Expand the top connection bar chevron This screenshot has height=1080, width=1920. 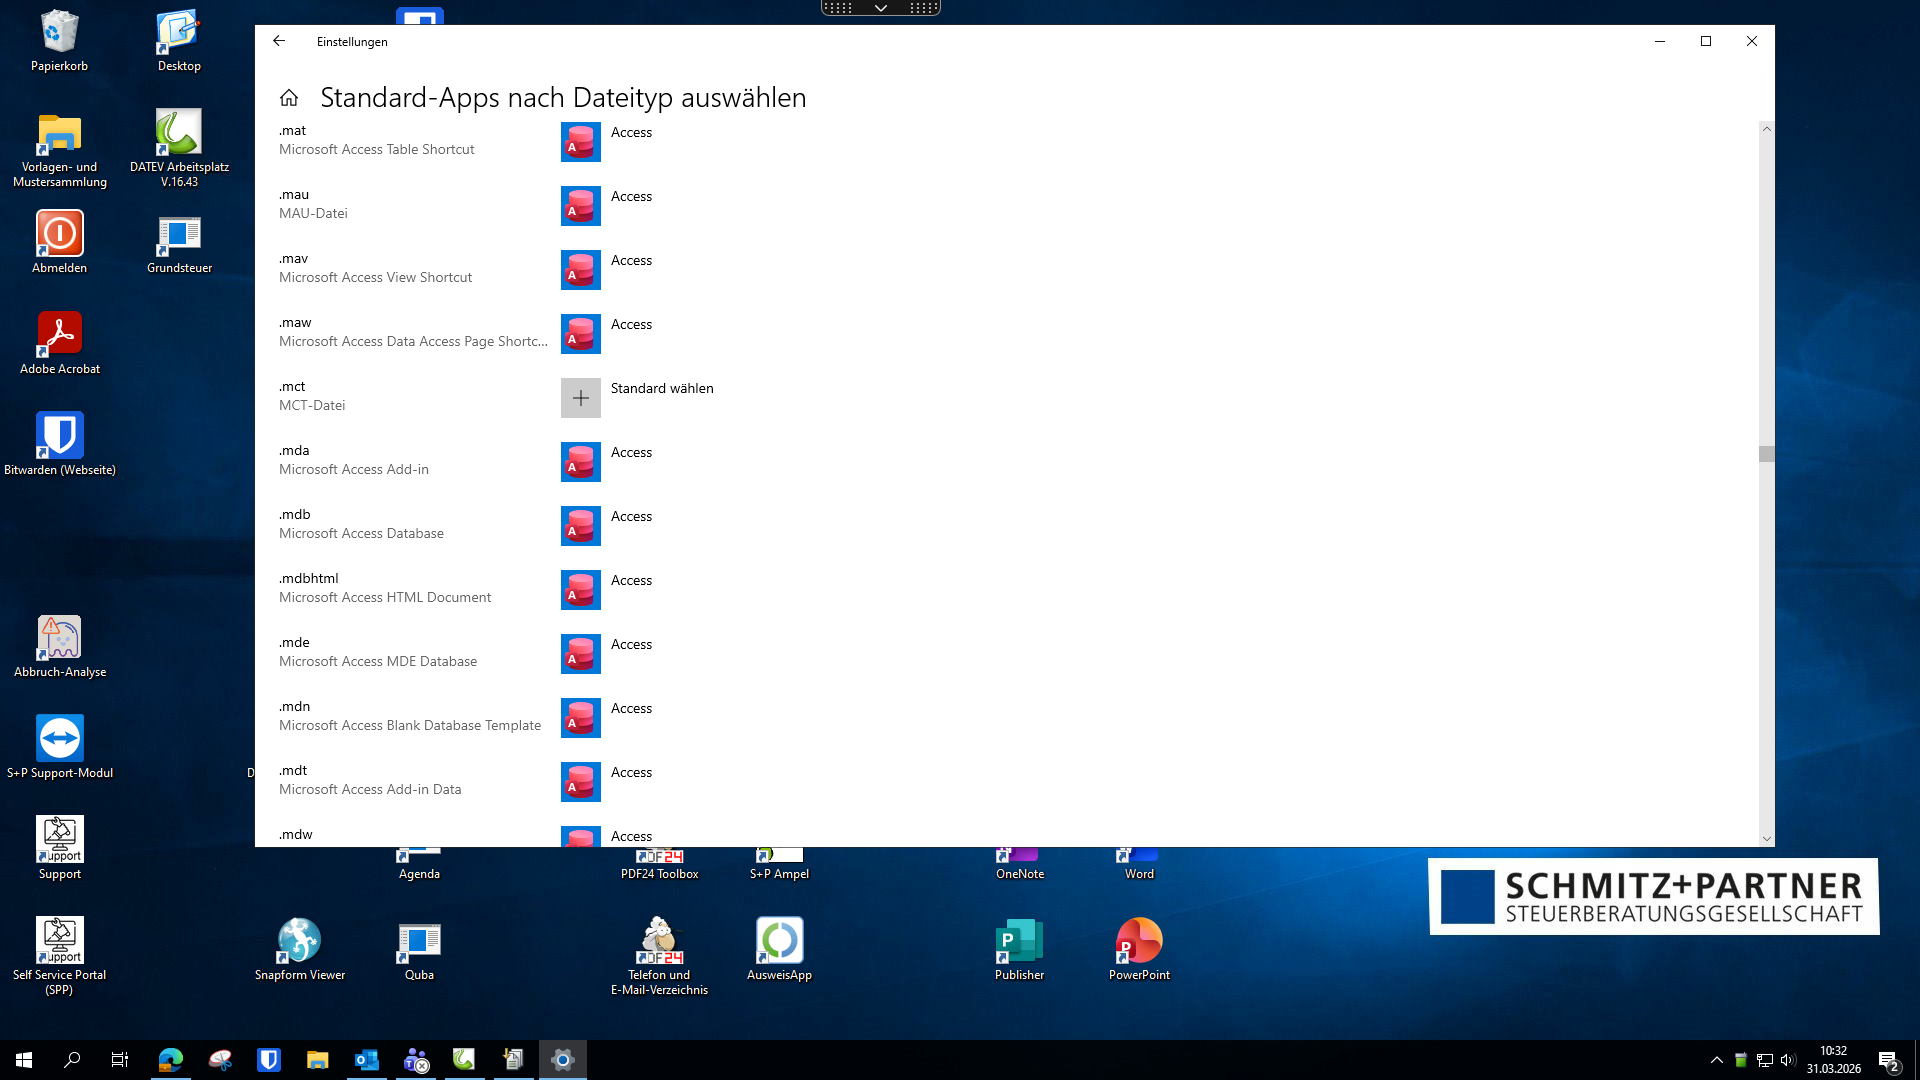tap(880, 8)
